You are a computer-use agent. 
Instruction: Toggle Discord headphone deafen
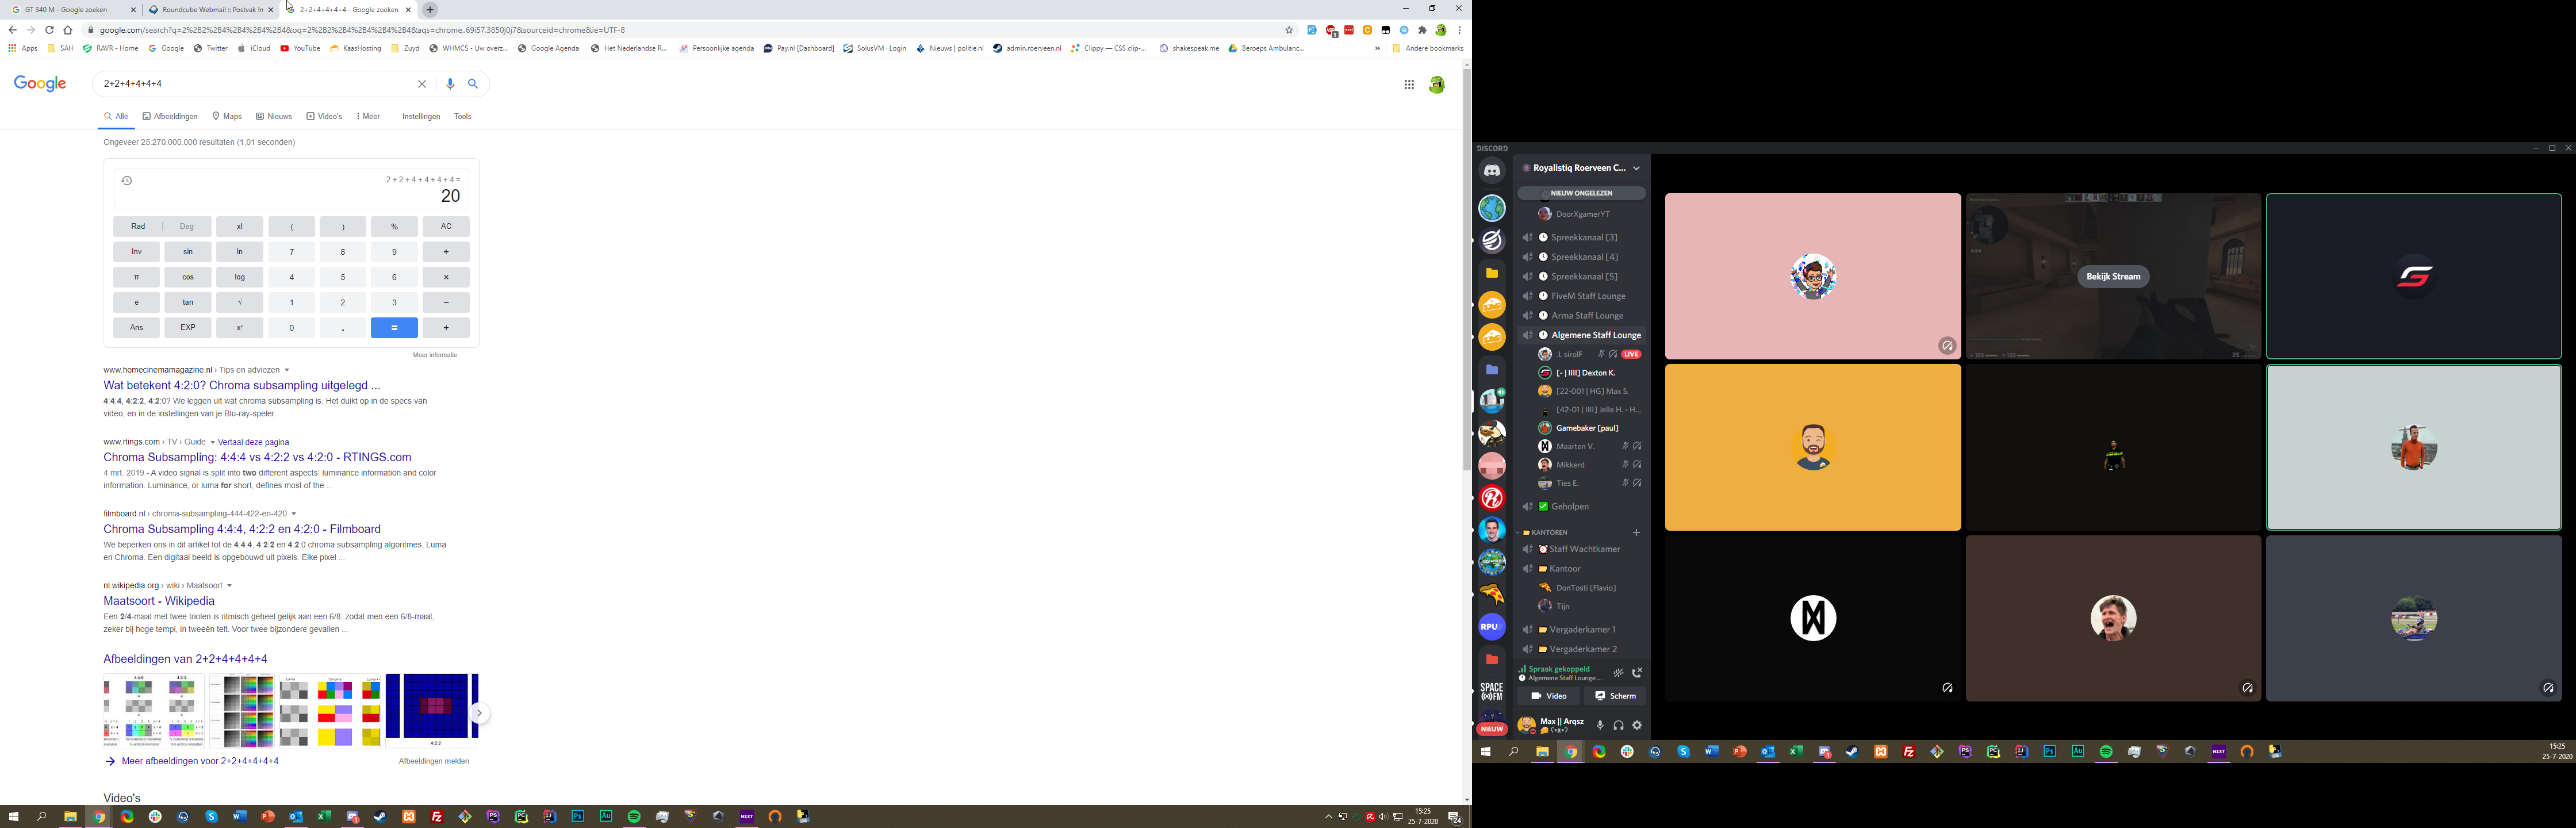1618,725
